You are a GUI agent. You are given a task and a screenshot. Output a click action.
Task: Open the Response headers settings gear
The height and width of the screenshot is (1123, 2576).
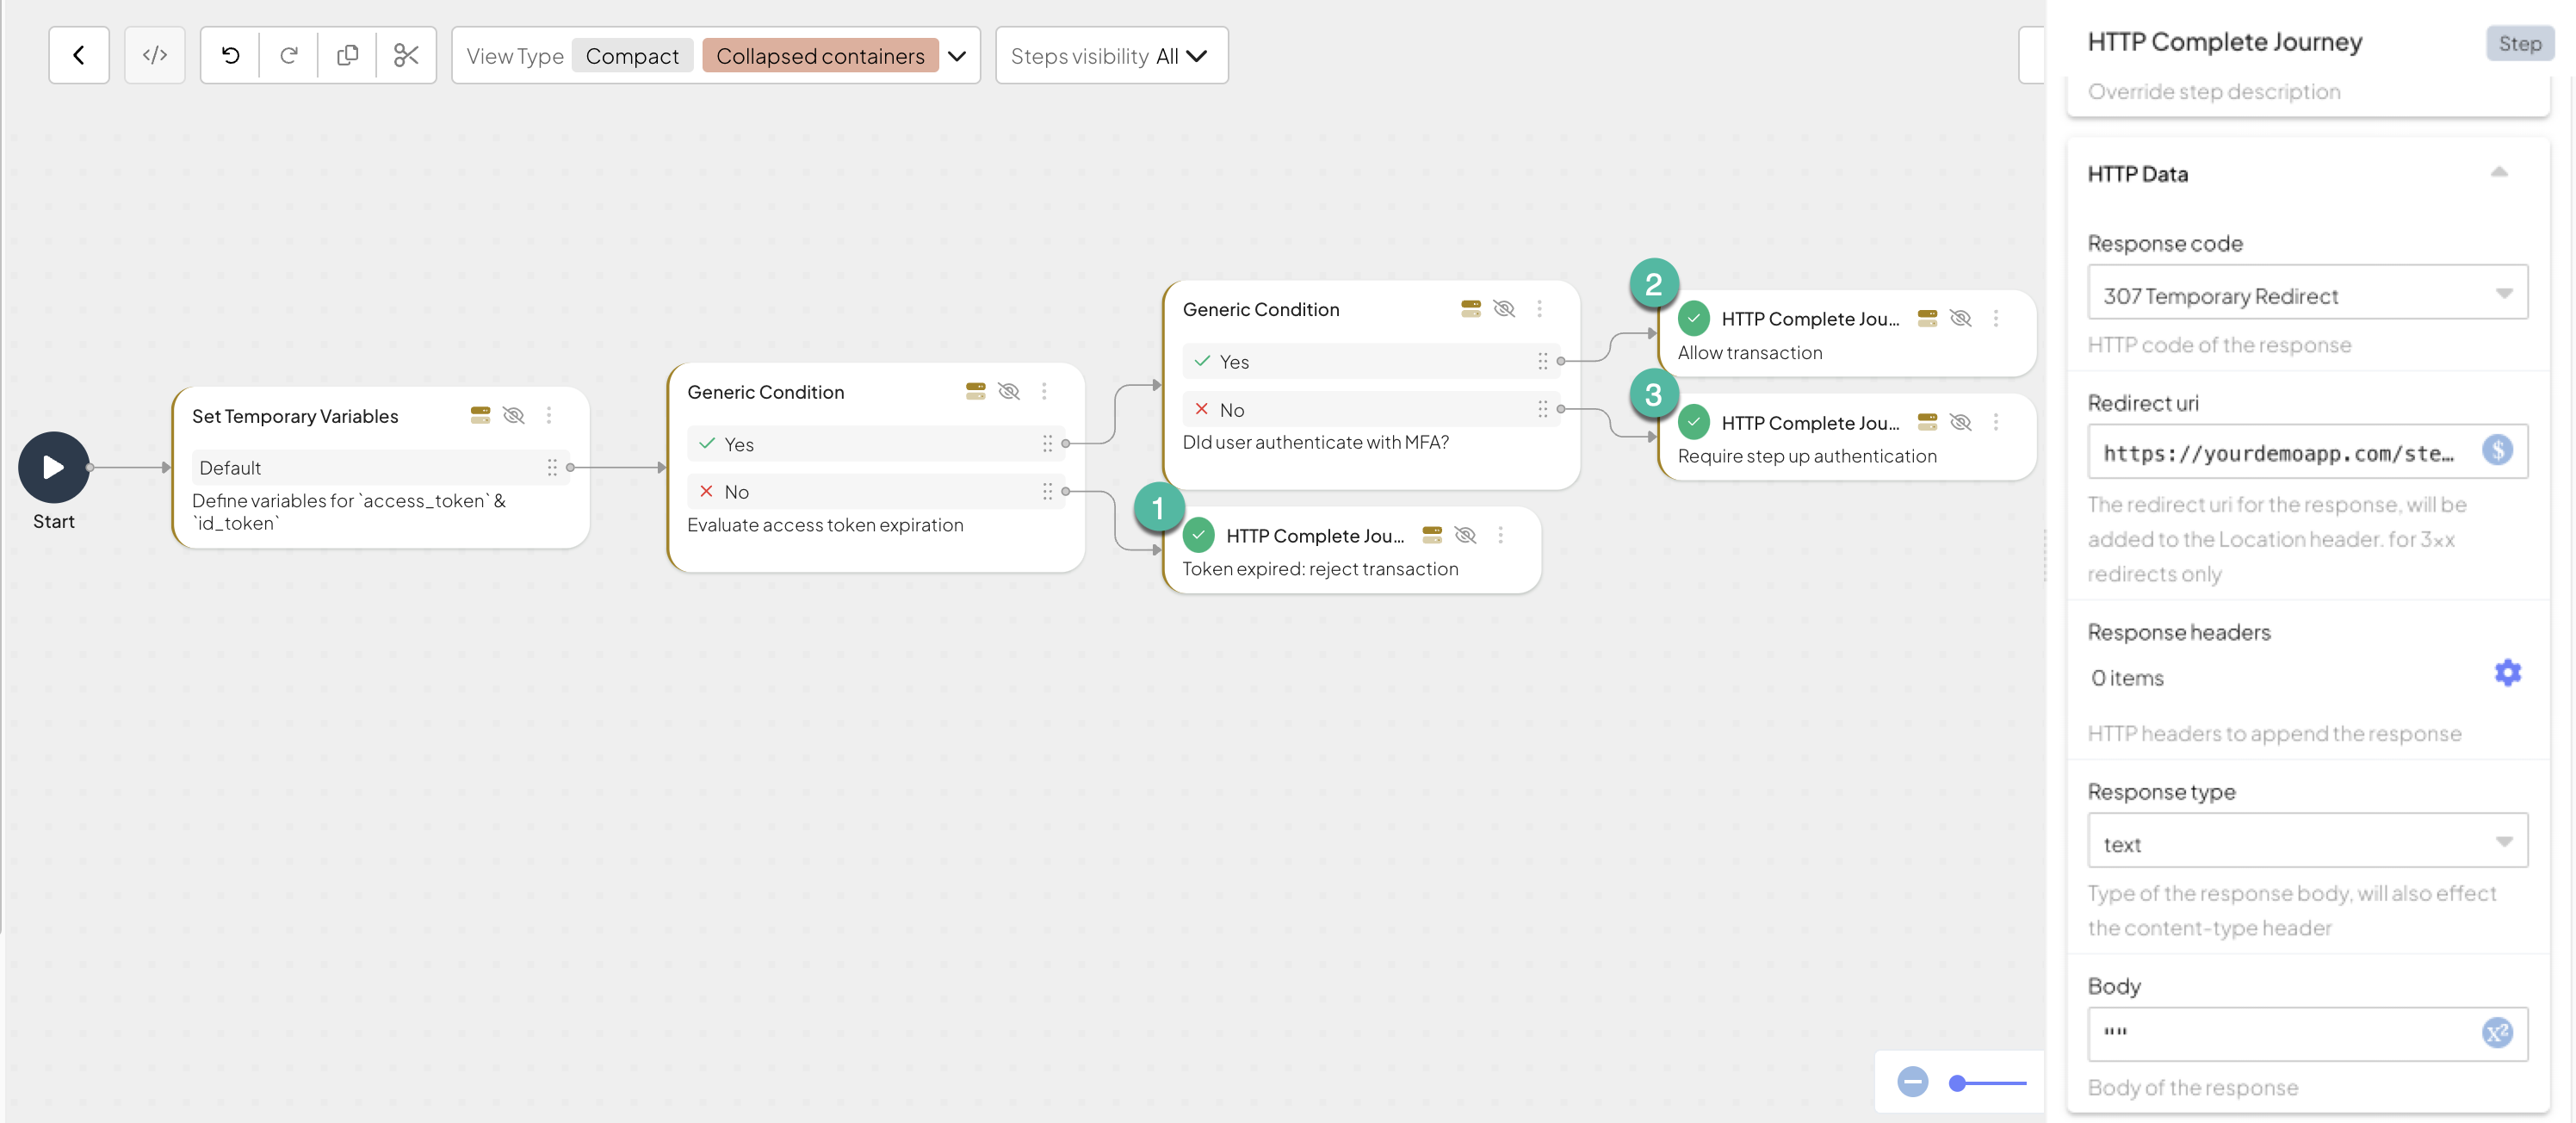tap(2508, 672)
